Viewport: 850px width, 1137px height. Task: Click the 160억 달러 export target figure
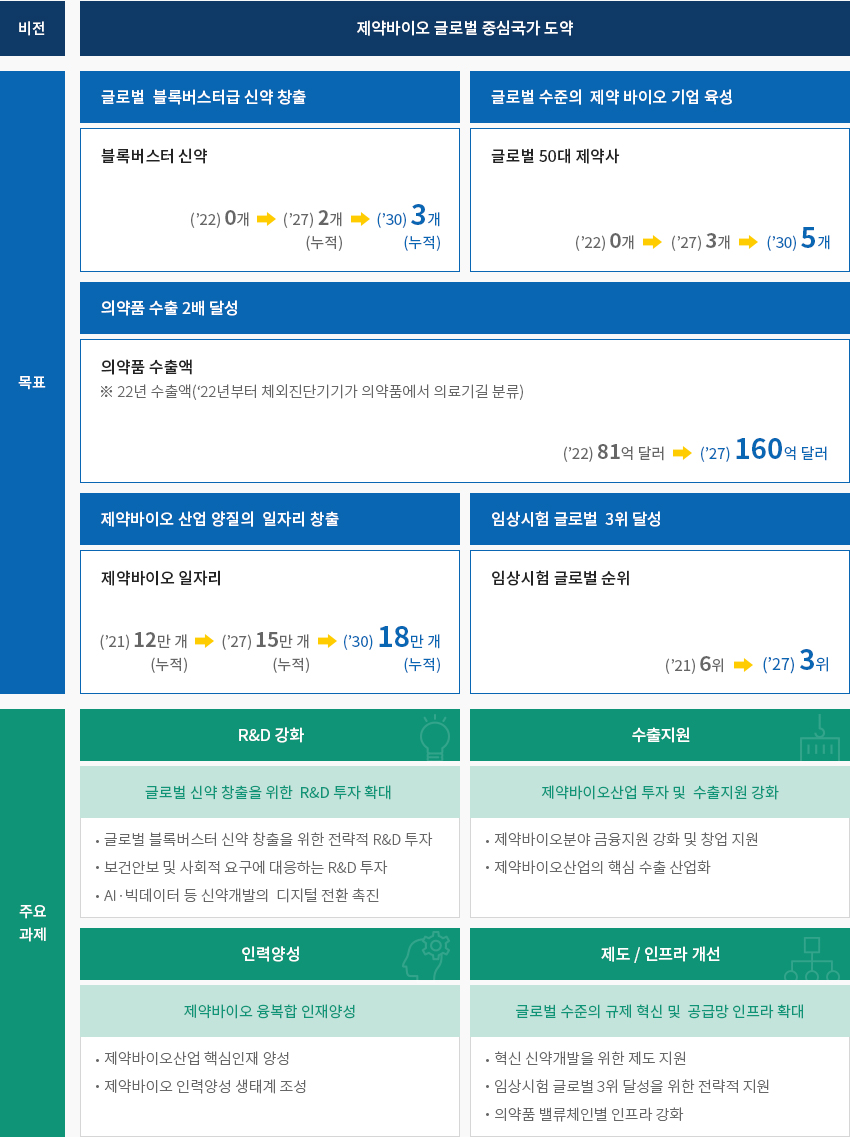781,450
